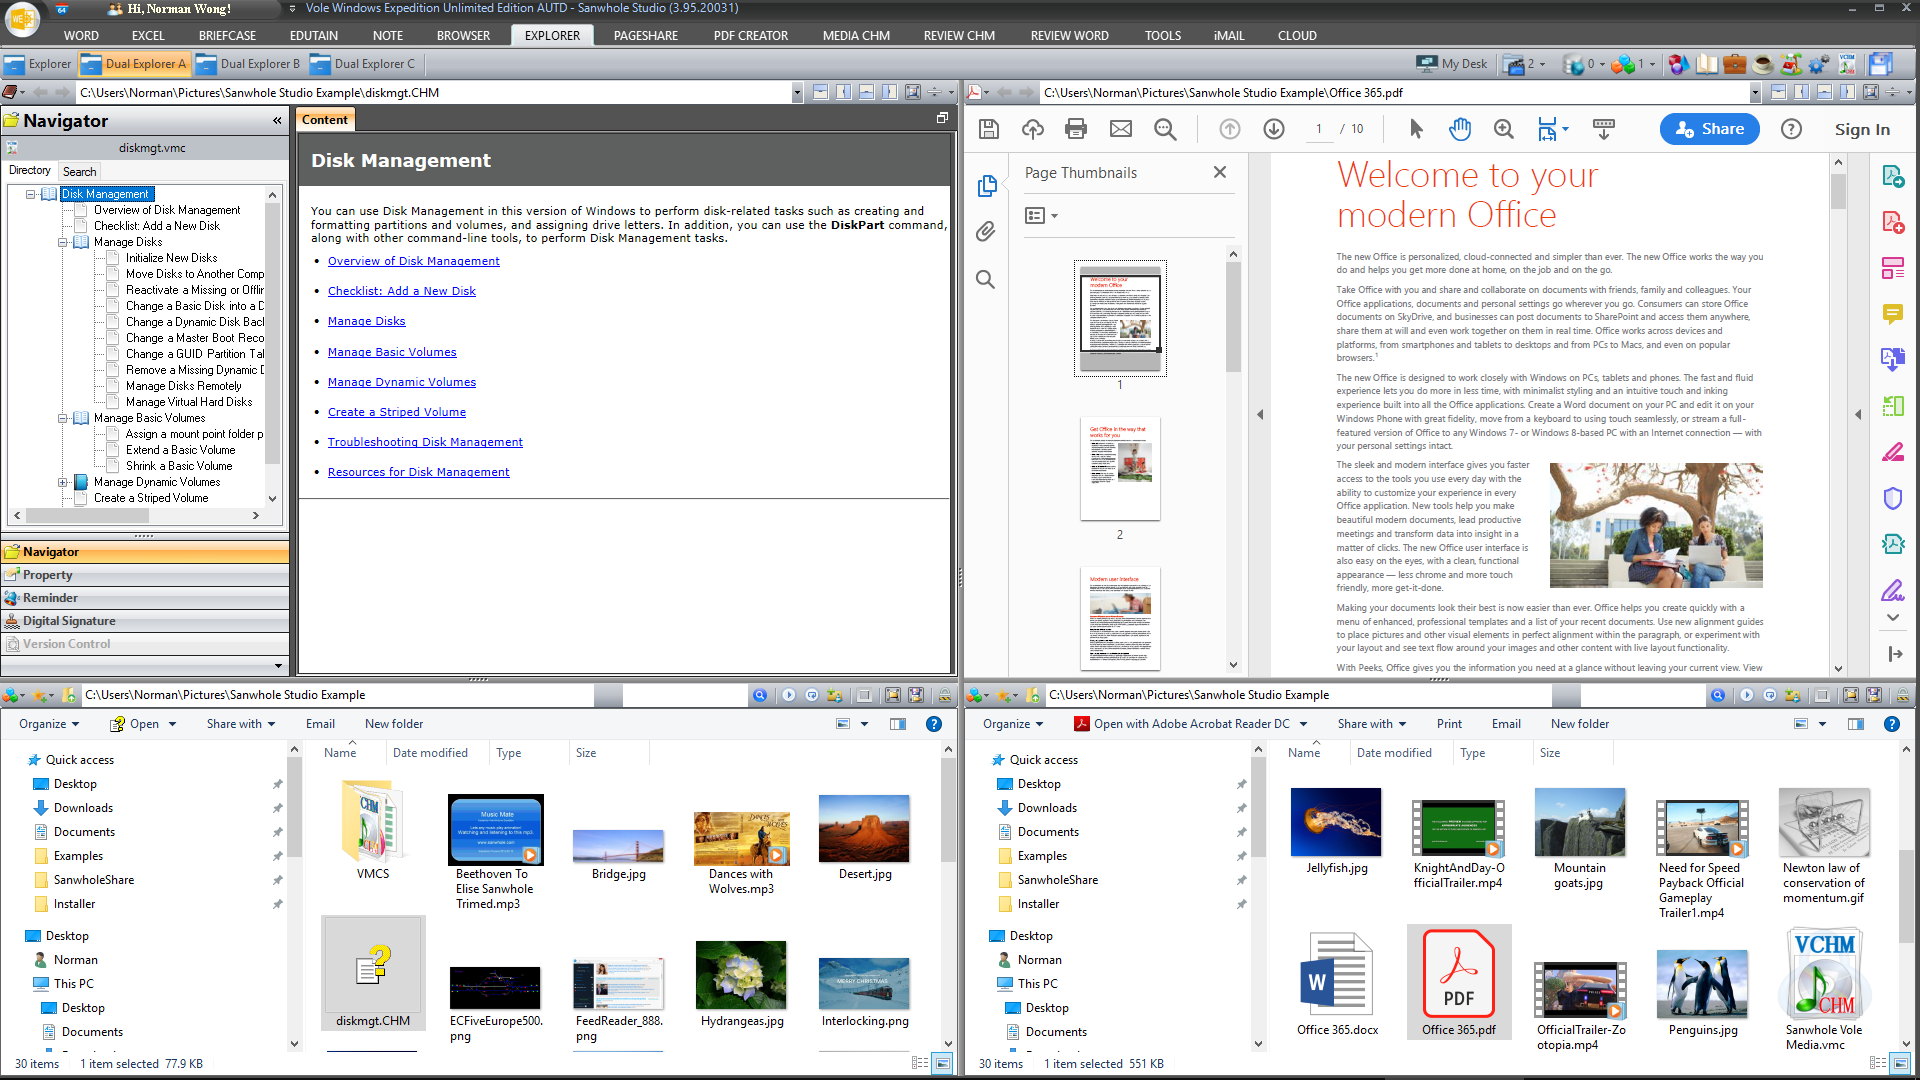Select the Dual Explorer B tab
Viewport: 1920px width, 1080px height.
click(250, 64)
